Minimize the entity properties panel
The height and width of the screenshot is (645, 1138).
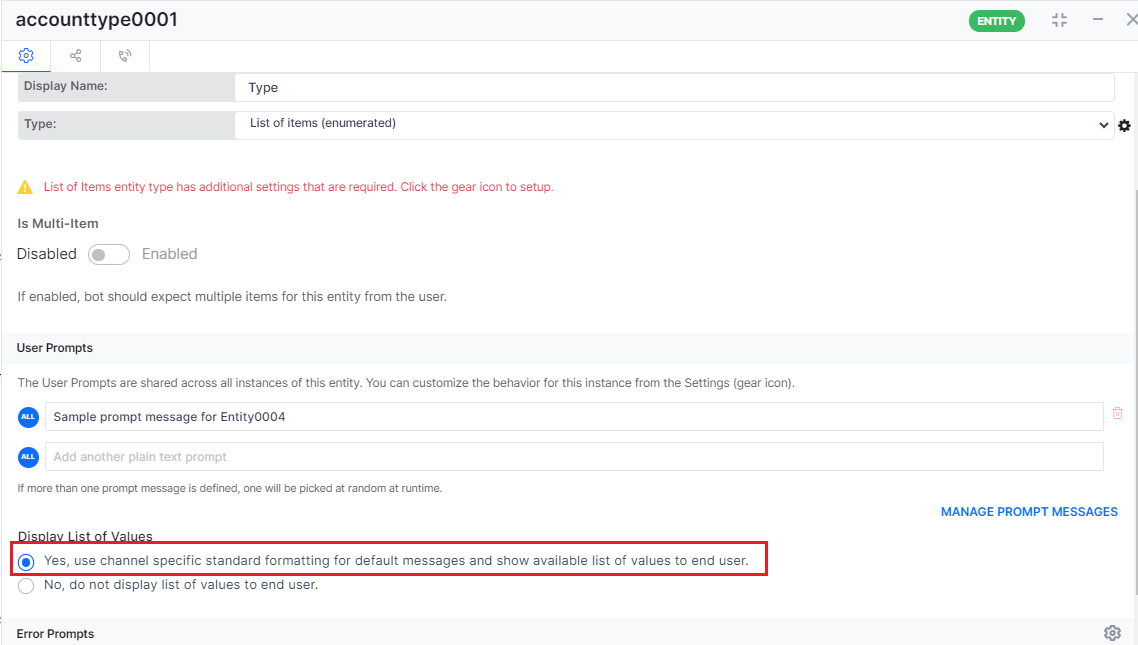(x=1098, y=20)
